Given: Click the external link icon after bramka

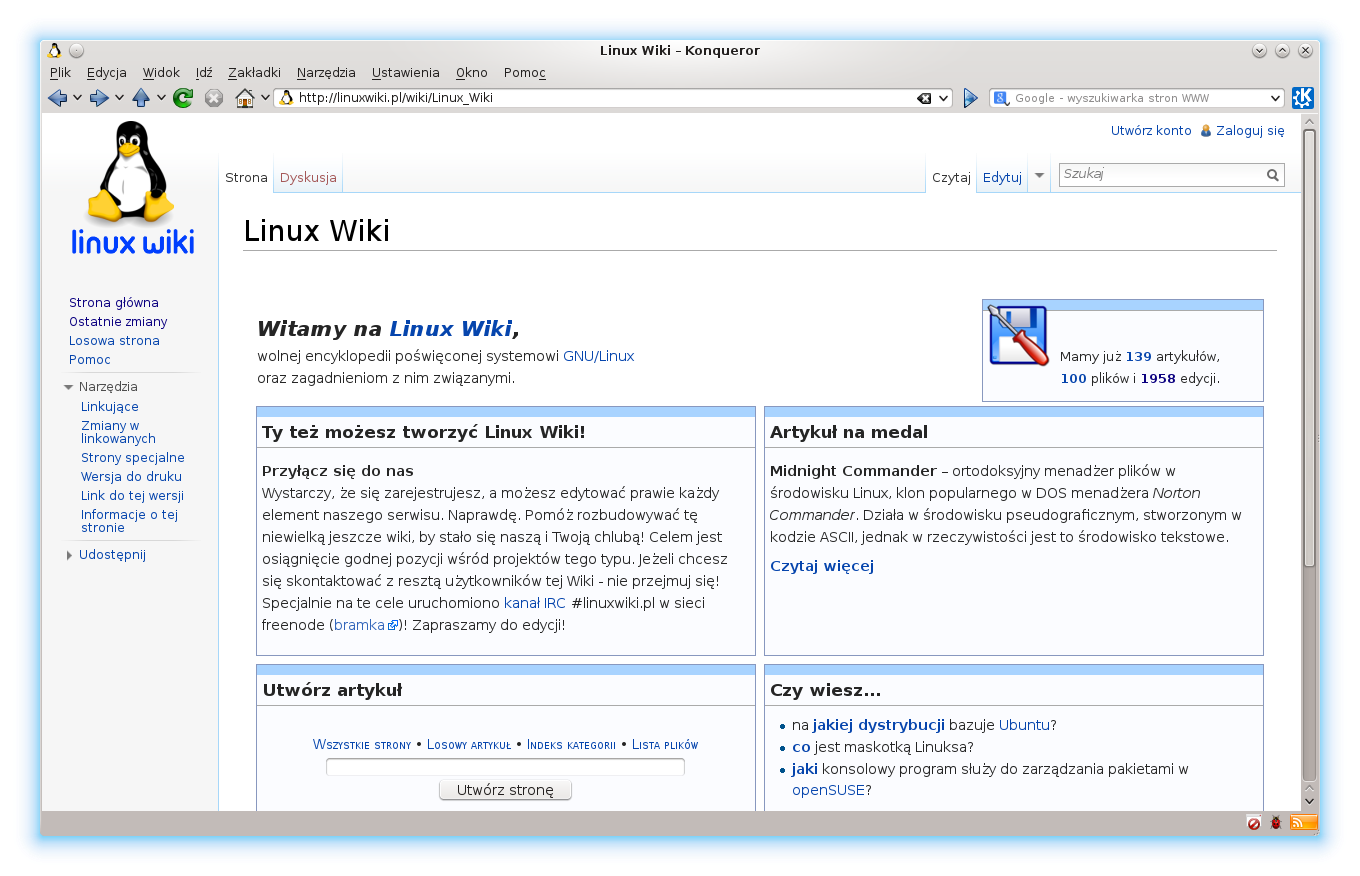Looking at the screenshot, I should (x=393, y=626).
